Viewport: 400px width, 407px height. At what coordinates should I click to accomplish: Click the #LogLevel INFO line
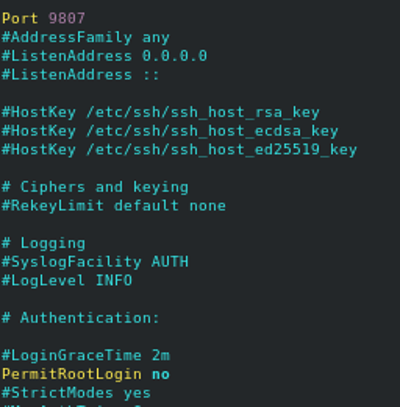point(67,281)
